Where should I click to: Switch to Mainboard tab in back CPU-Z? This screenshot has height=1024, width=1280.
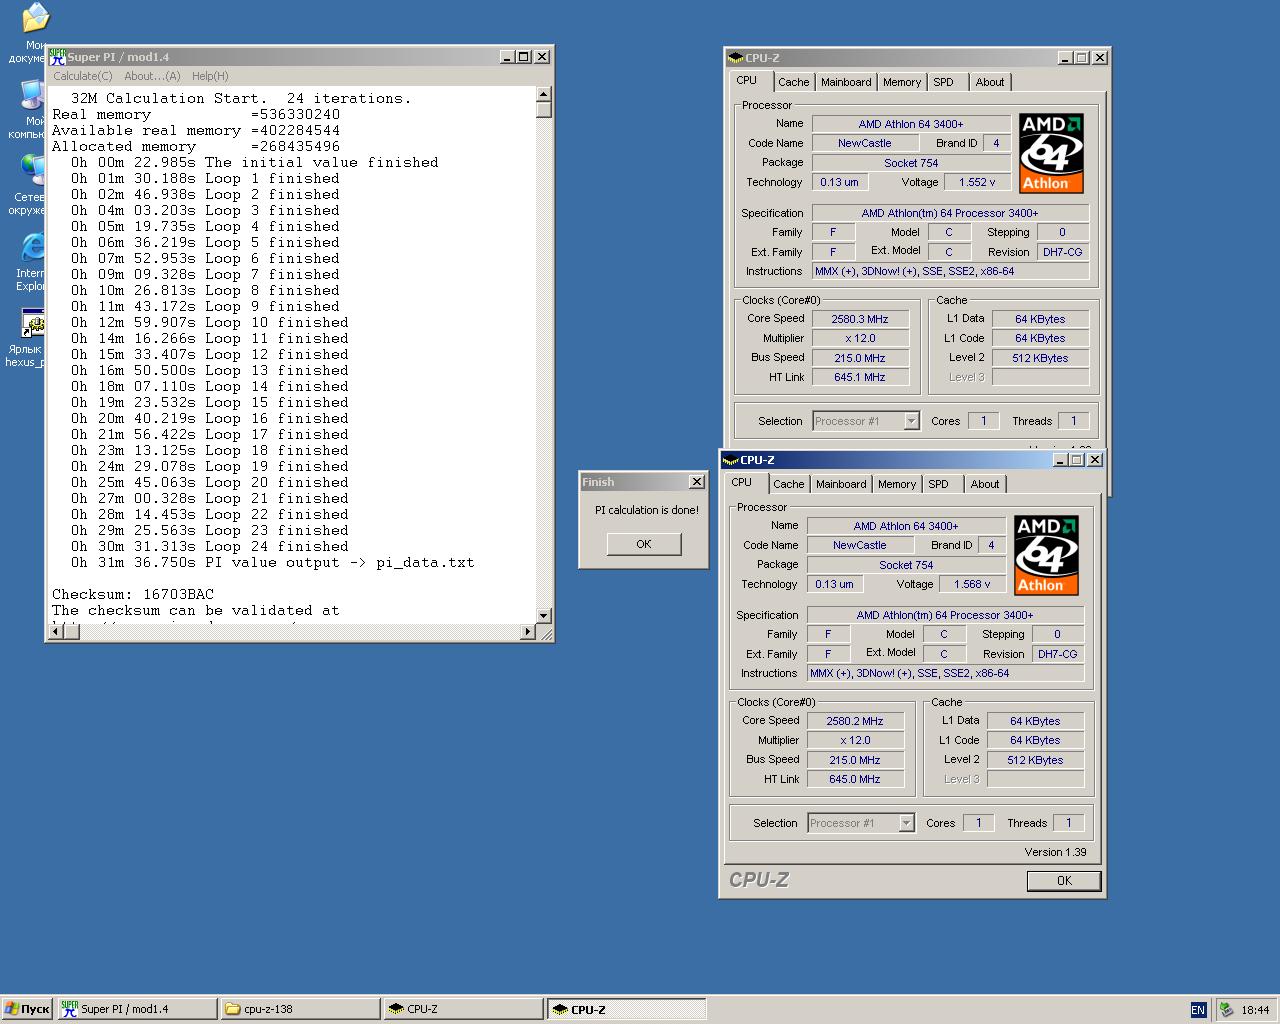point(846,82)
